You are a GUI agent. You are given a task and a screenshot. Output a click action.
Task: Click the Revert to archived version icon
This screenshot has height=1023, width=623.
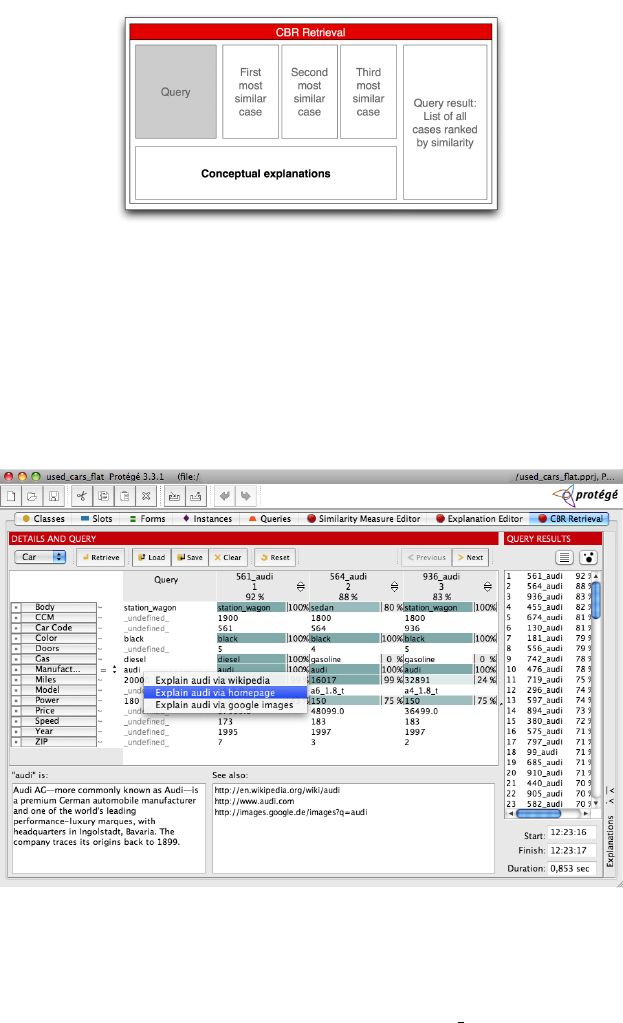tap(196, 496)
